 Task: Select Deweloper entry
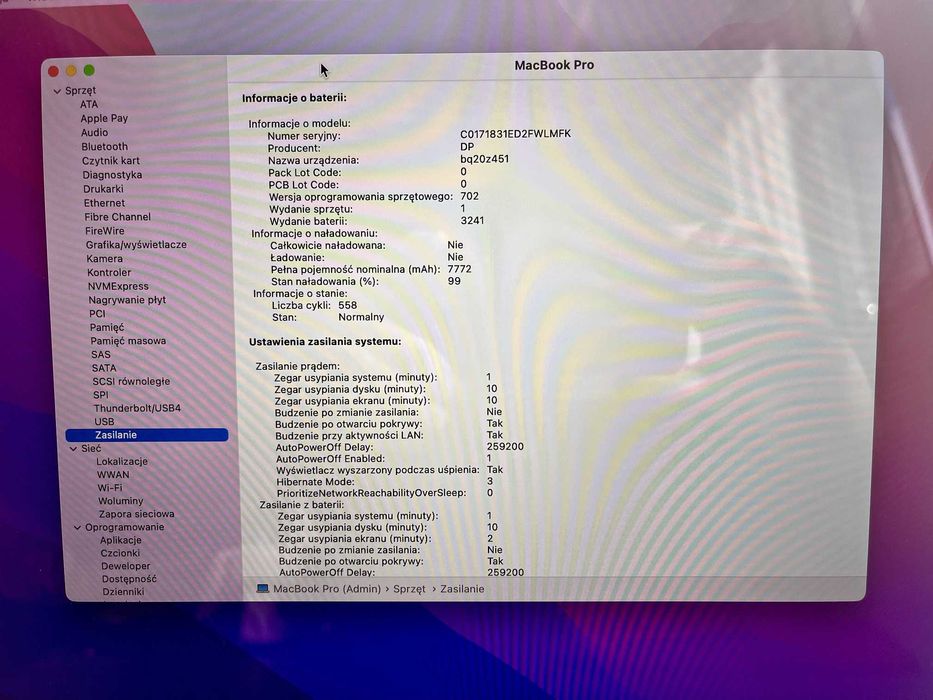coord(126,566)
